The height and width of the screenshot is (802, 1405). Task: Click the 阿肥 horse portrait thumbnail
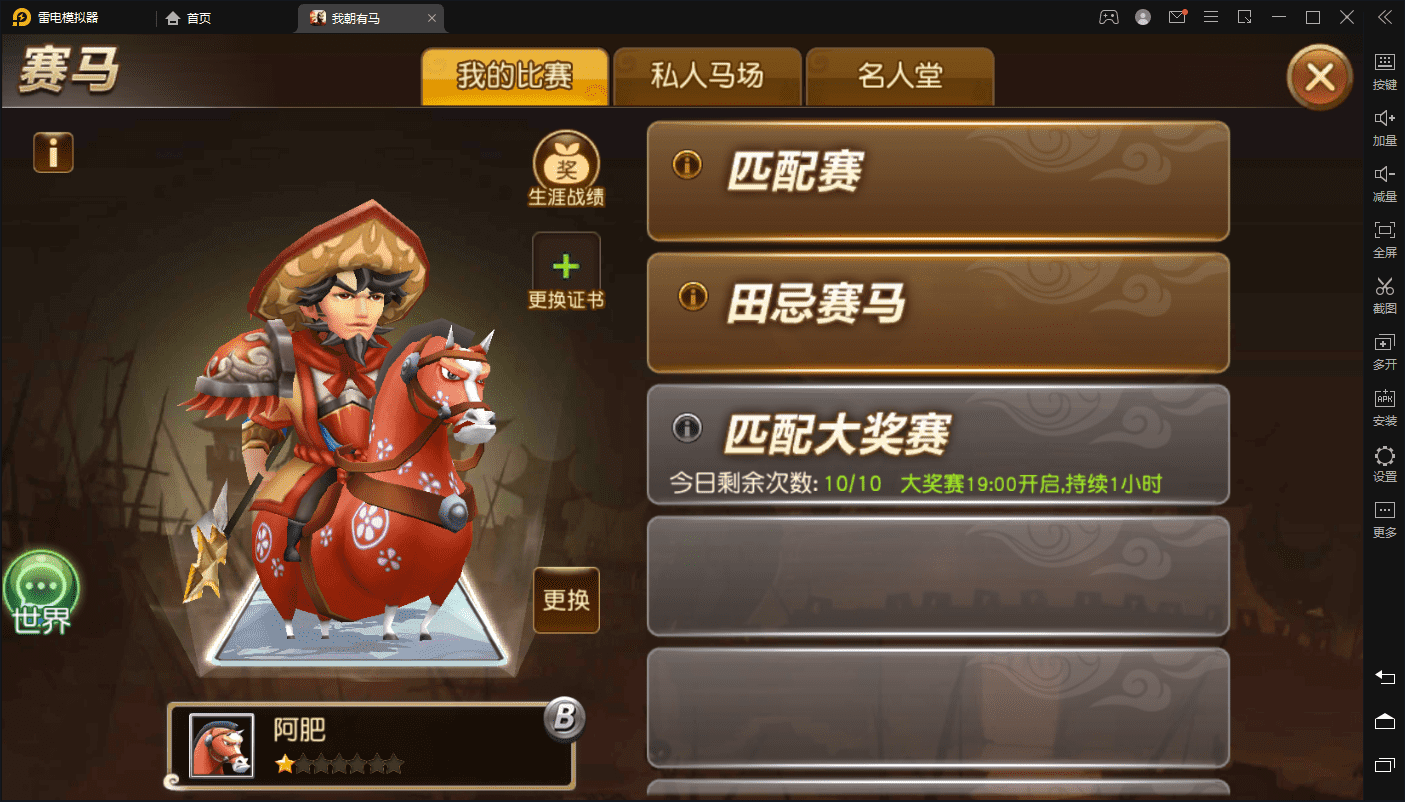point(221,746)
